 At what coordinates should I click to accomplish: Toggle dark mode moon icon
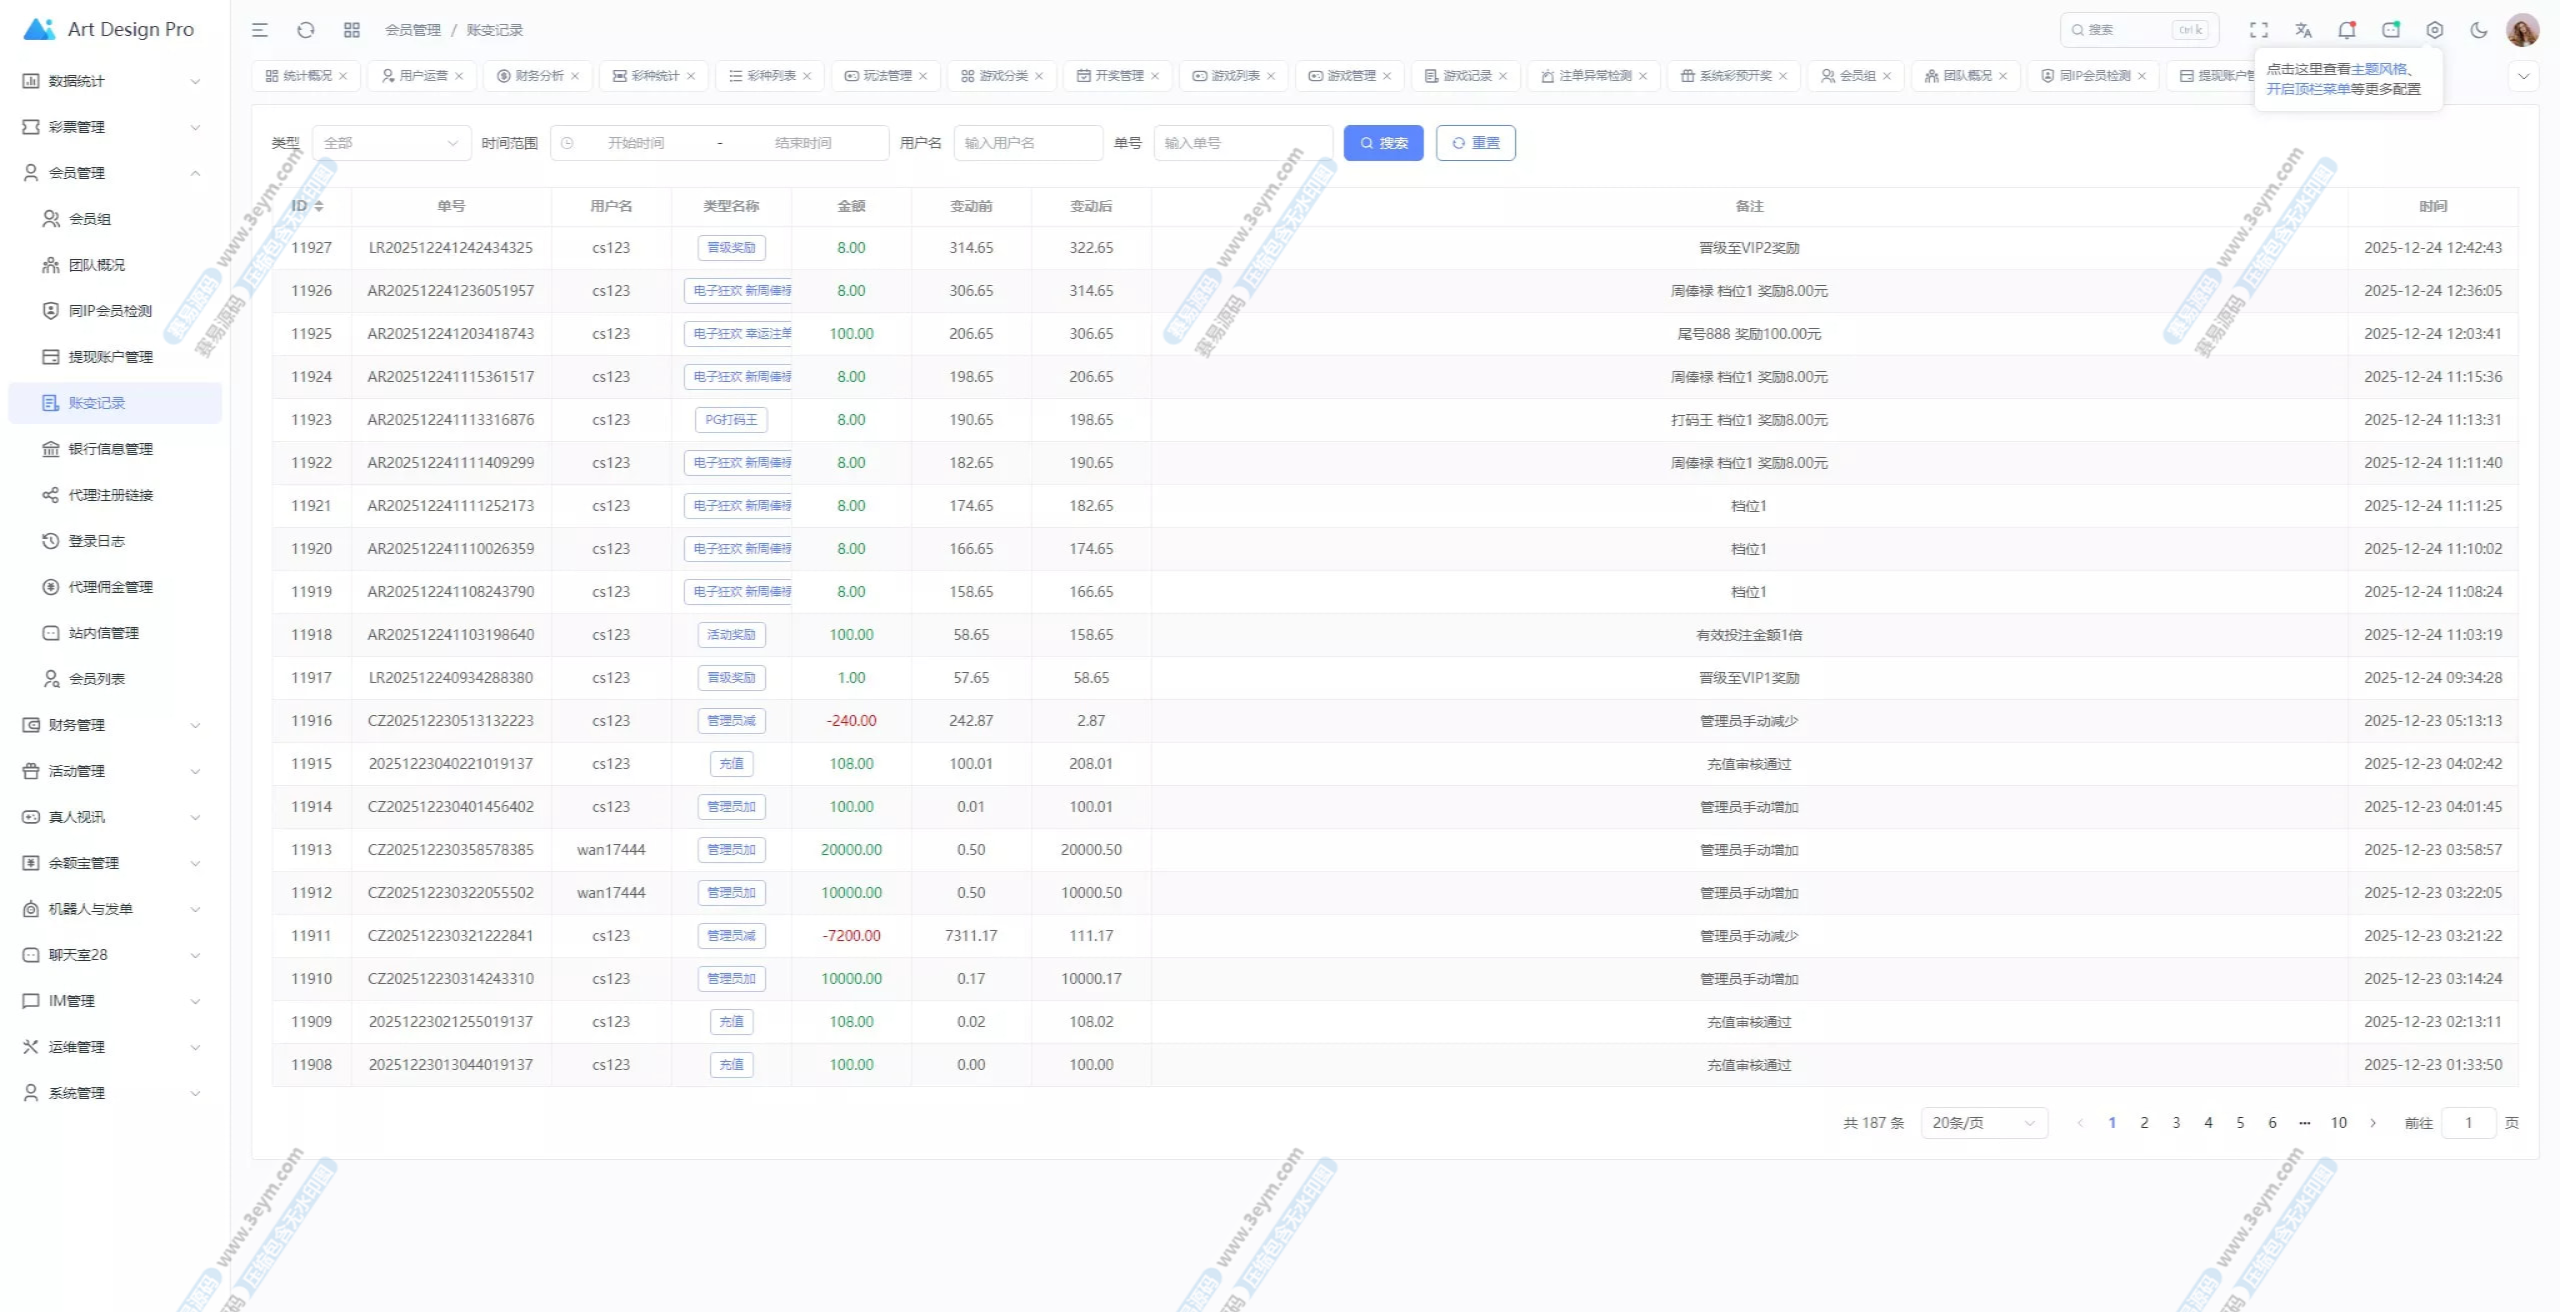(x=2479, y=30)
